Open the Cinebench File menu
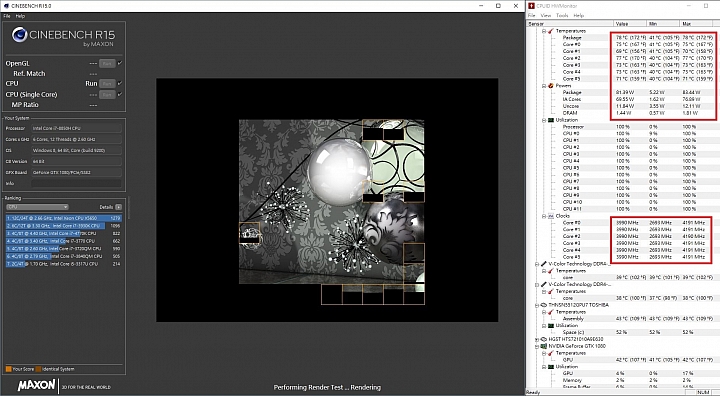This screenshot has width=720, height=396. [x=6, y=16]
